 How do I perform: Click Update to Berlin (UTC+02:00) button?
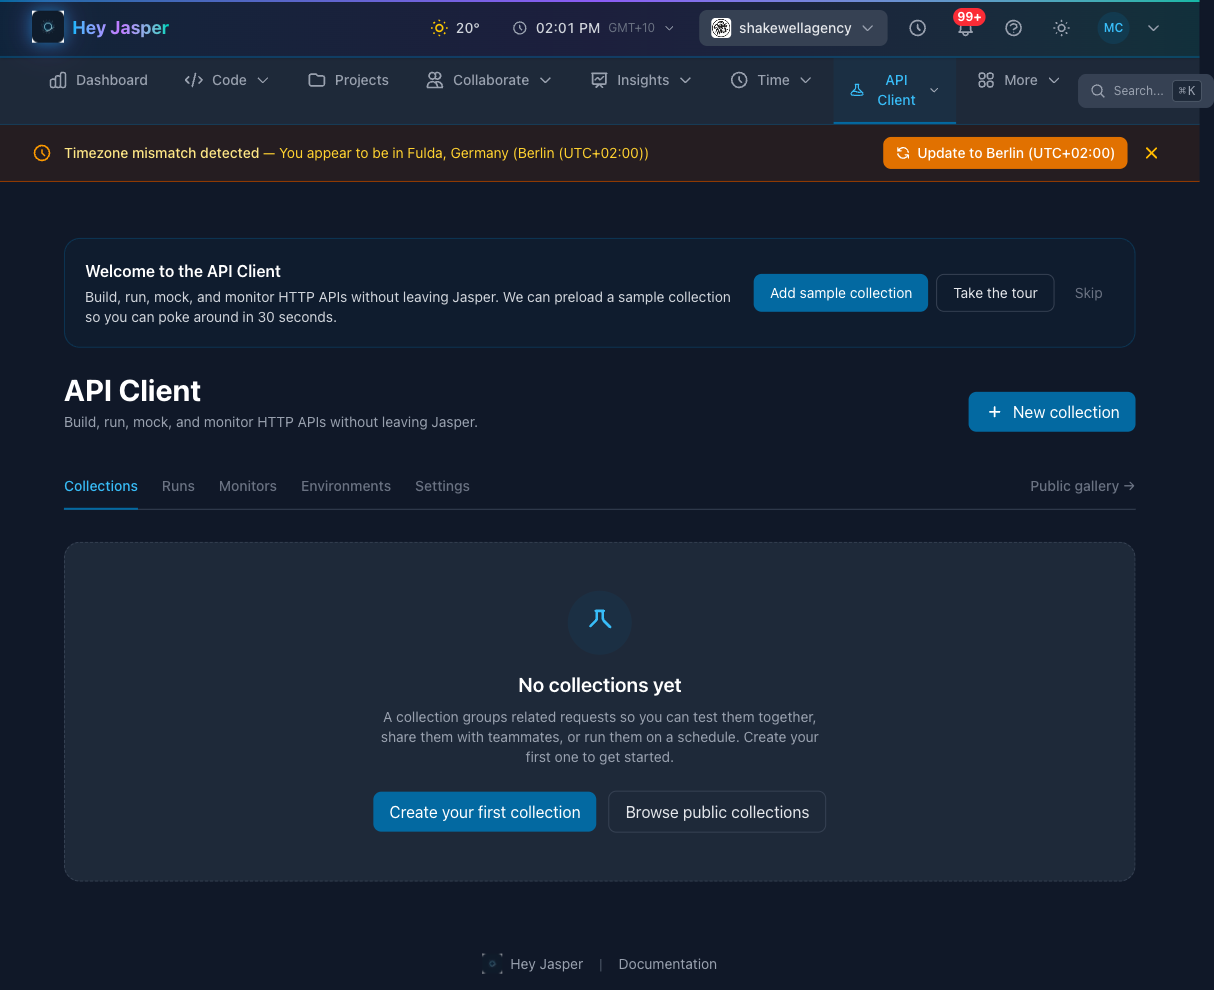(x=1005, y=153)
